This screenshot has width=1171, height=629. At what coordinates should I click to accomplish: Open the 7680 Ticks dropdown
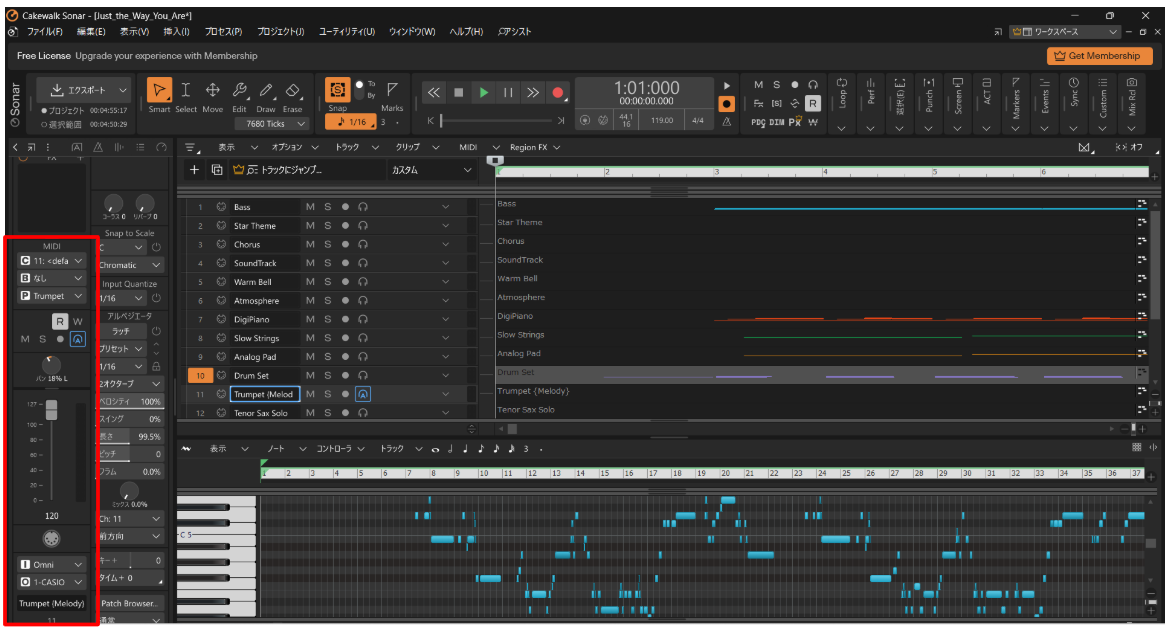(271, 124)
